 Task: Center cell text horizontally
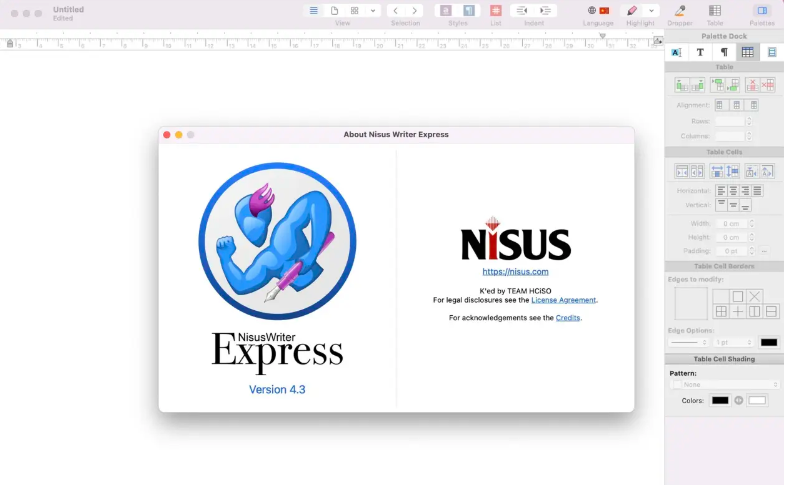733,190
